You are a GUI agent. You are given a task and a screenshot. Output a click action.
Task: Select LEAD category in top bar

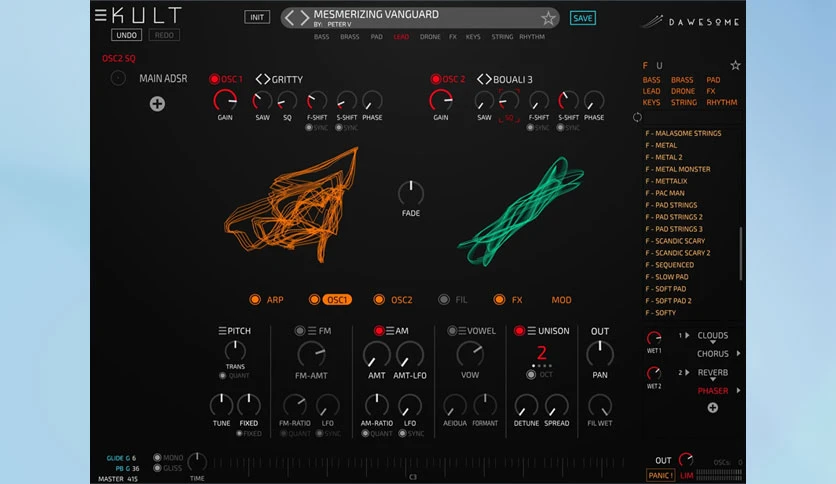[x=401, y=37]
